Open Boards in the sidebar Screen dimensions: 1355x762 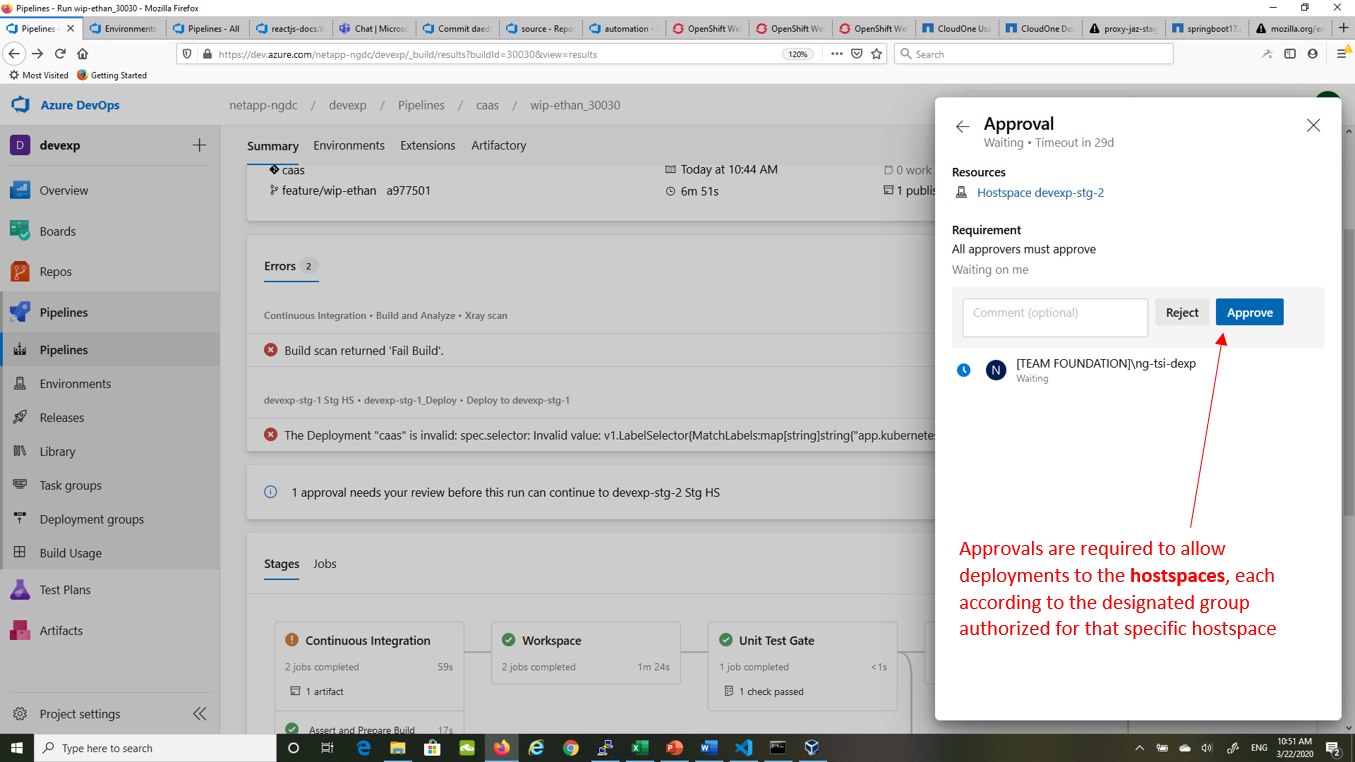coord(57,231)
